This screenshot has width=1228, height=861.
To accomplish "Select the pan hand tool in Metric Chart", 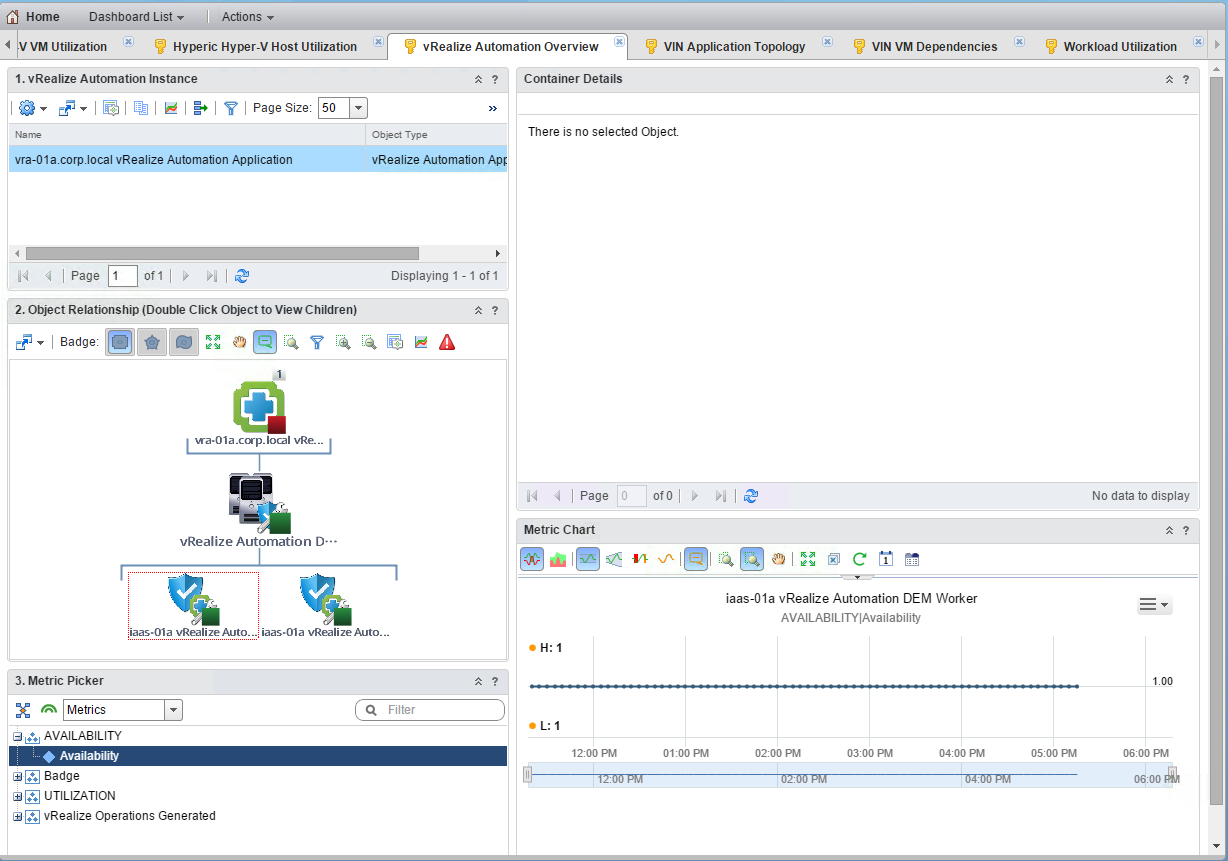I will (x=780, y=559).
